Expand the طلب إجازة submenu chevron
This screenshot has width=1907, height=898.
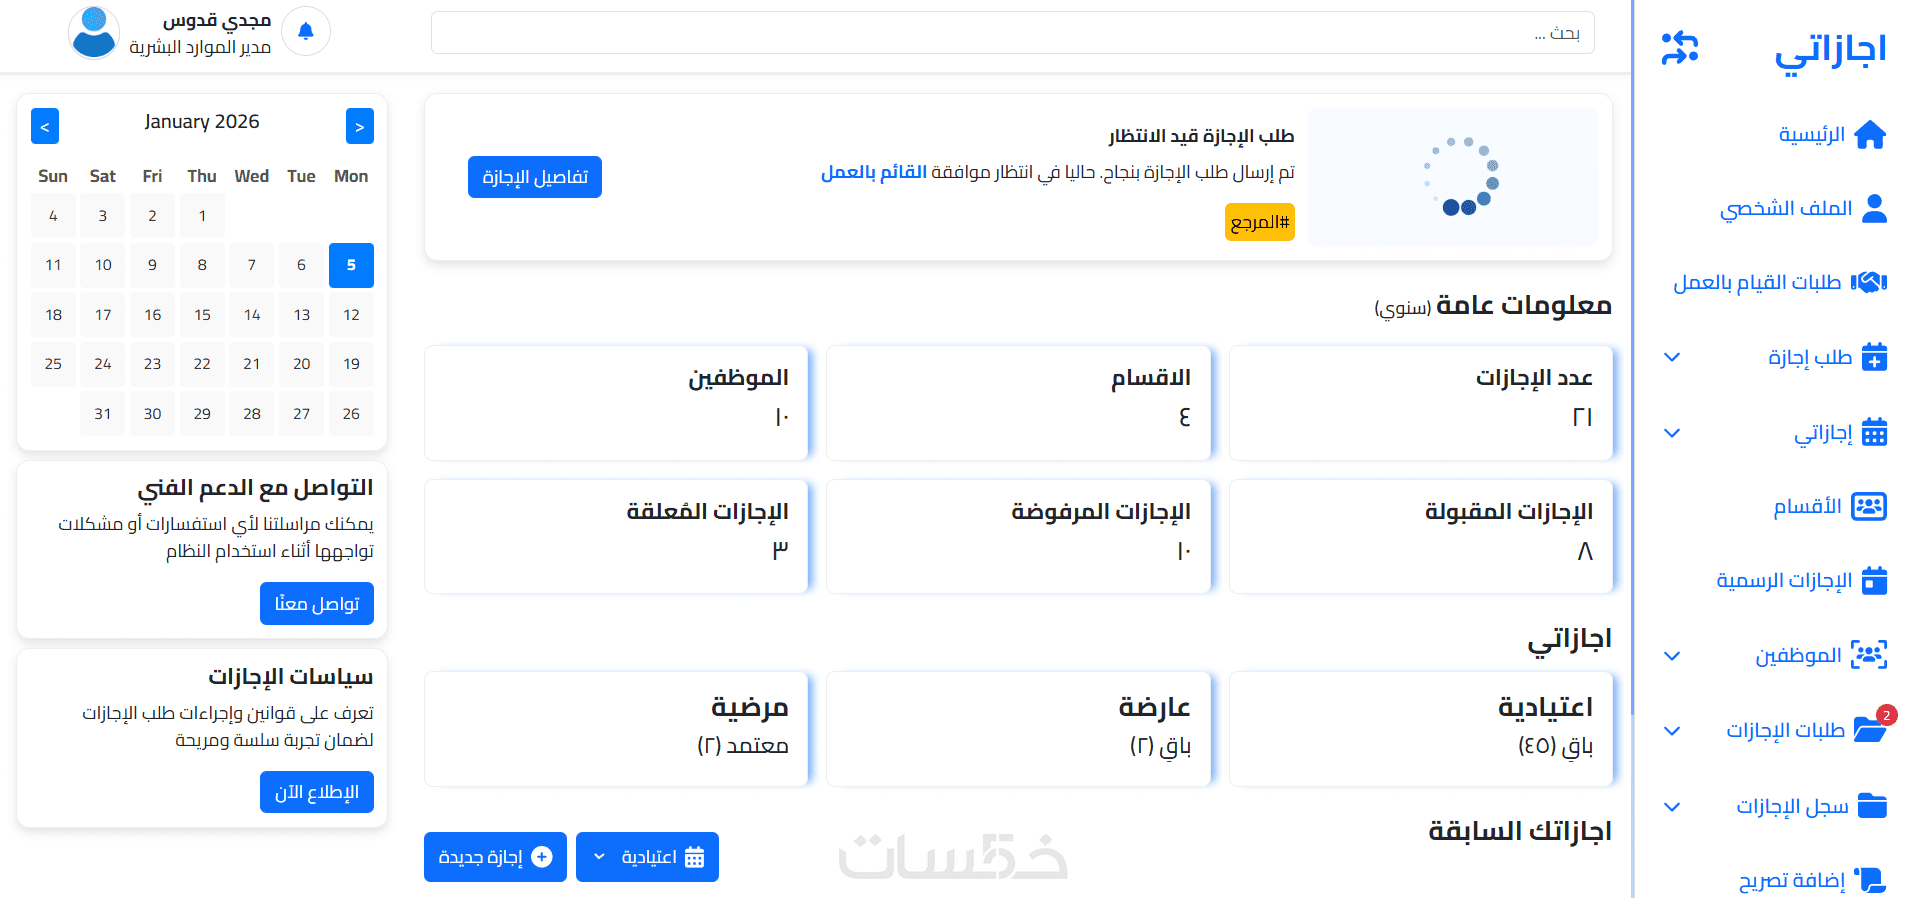click(1672, 358)
